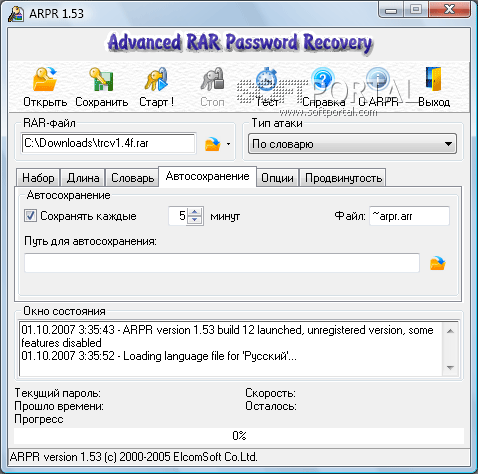Show the О ARPR about info icon
The height and width of the screenshot is (474, 478).
coord(378,80)
